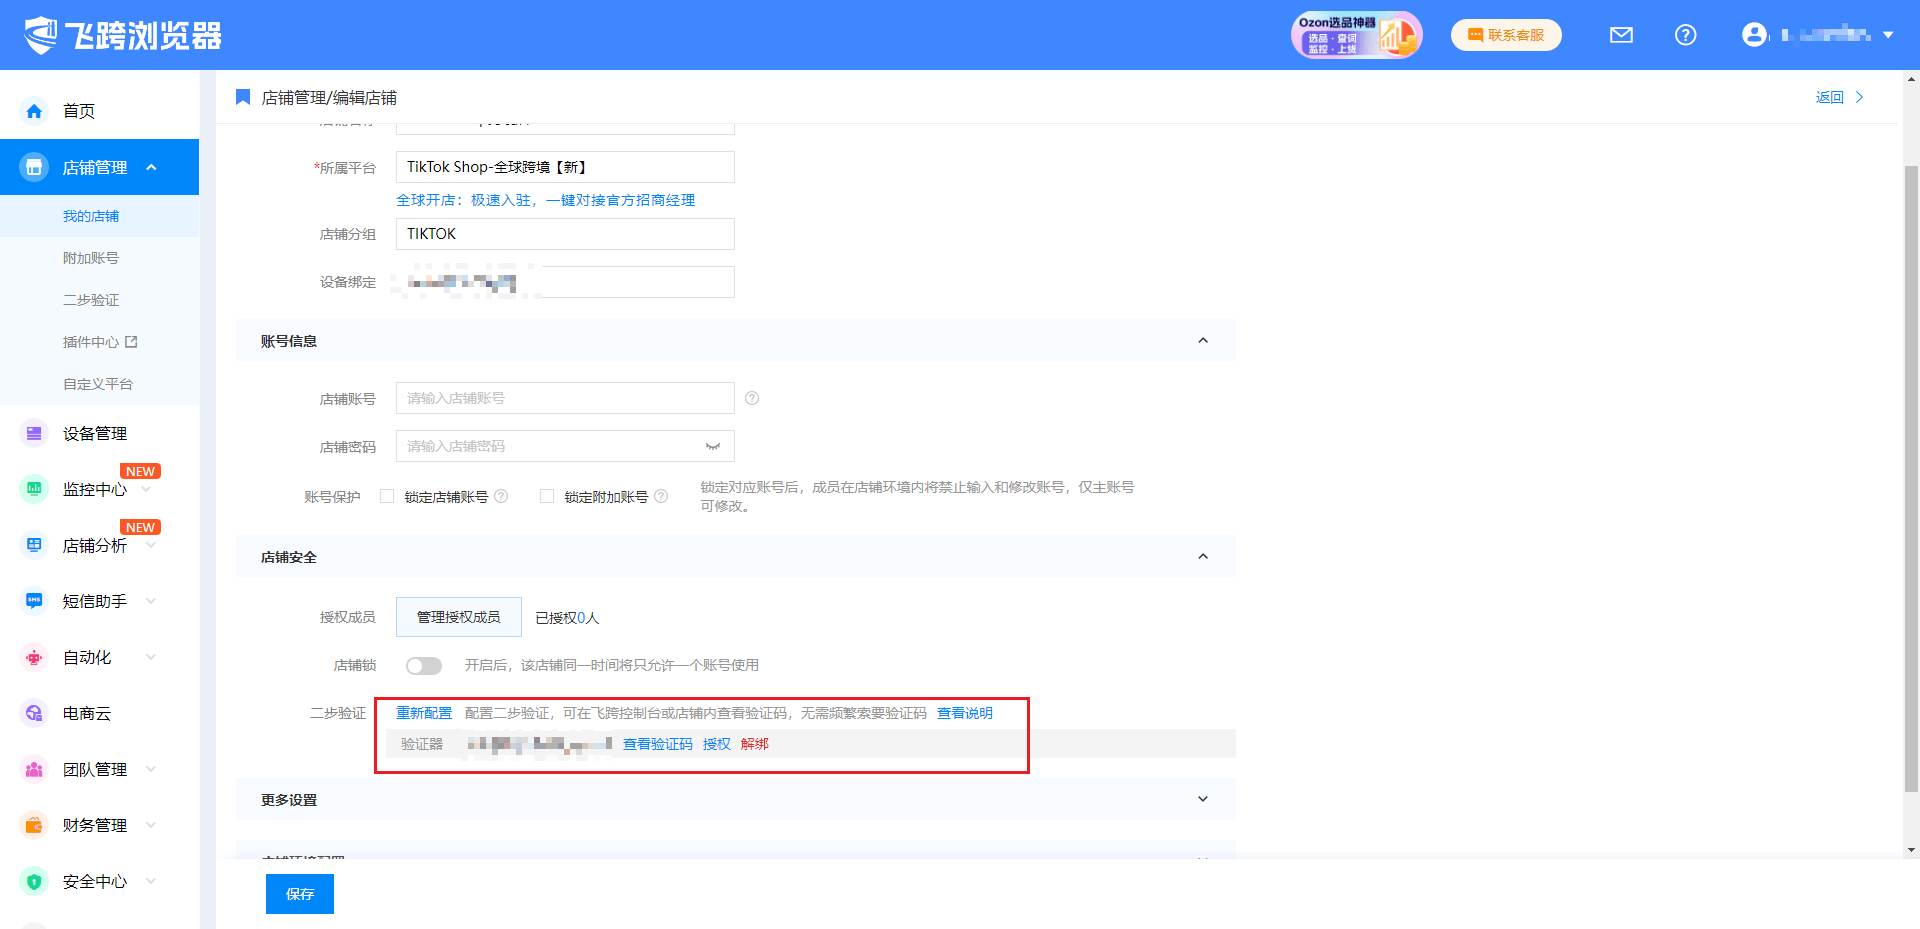Click help icon beside 锁定附加账号

[x=661, y=496]
